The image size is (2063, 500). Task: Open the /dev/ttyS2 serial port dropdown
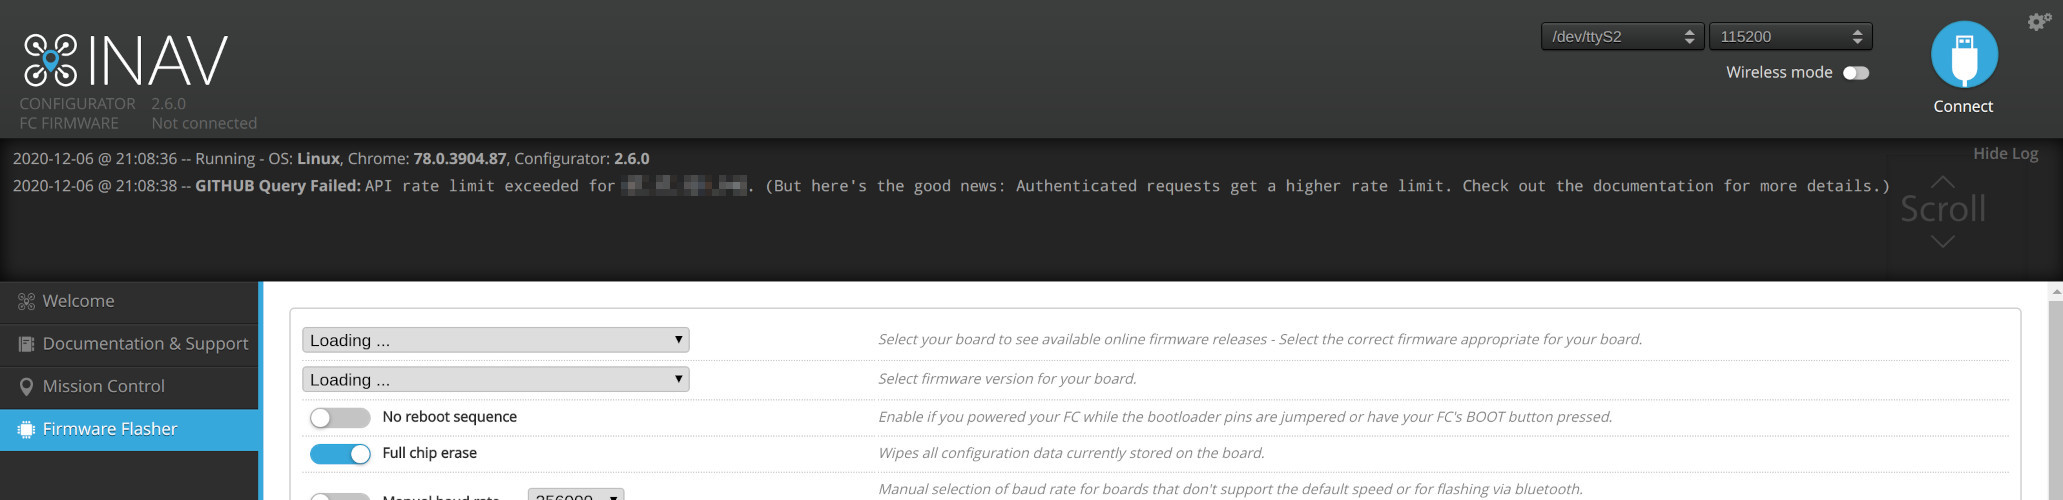coord(1622,36)
